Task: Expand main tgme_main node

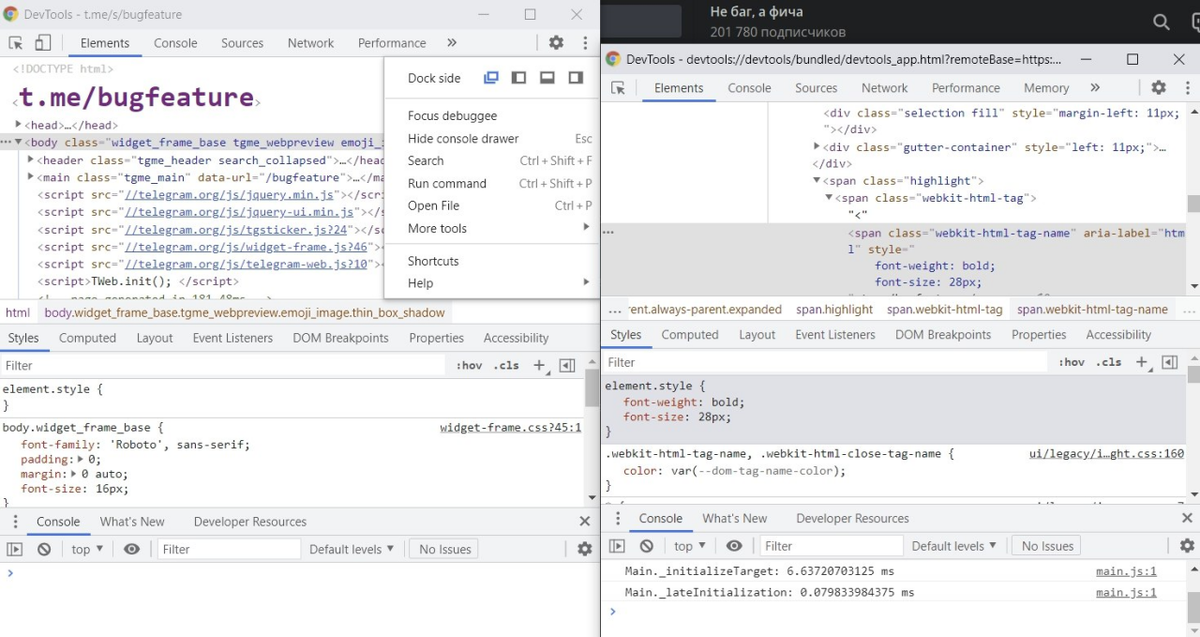Action: coord(30,177)
